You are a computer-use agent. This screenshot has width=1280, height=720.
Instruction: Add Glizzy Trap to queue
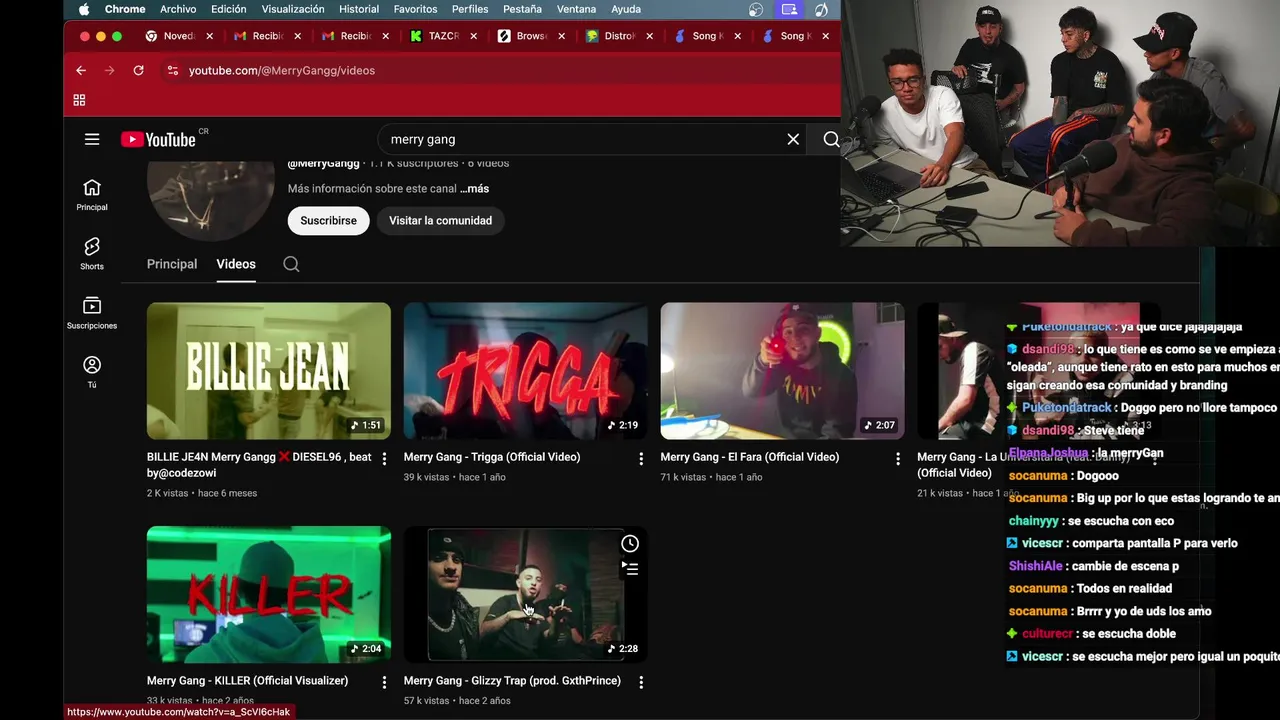(x=630, y=569)
